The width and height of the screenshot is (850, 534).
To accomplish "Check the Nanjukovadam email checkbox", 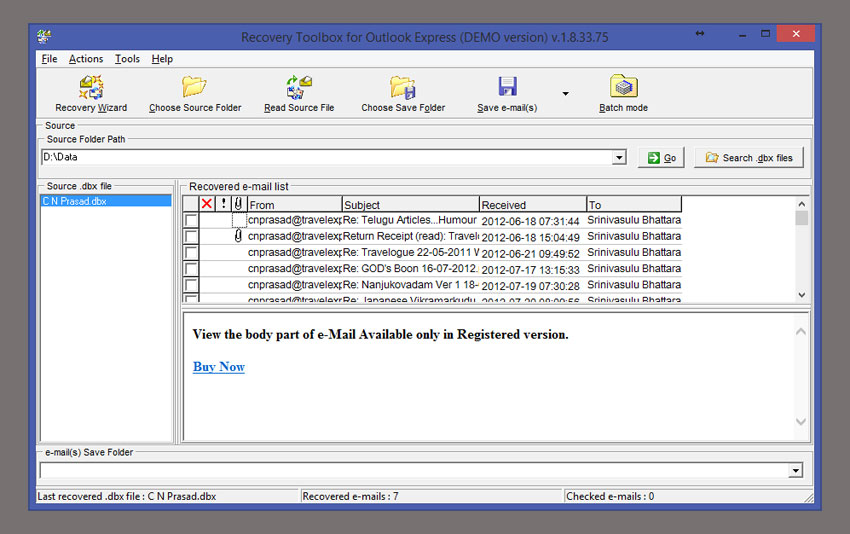I will (191, 285).
